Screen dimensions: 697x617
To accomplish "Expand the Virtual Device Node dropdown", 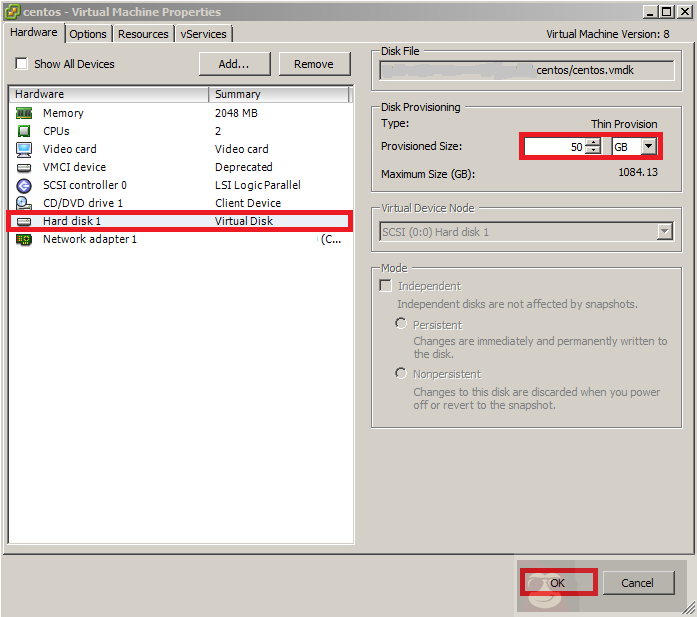I will point(664,232).
